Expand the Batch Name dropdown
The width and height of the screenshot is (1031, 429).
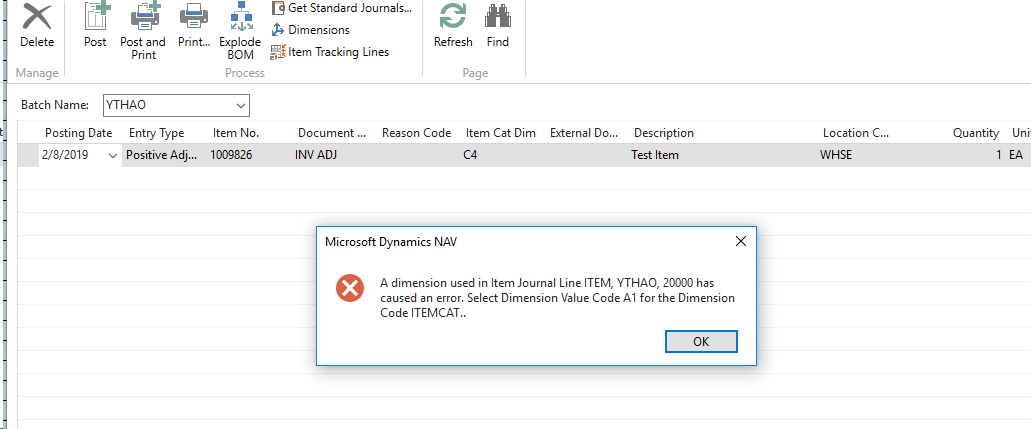pyautogui.click(x=241, y=105)
